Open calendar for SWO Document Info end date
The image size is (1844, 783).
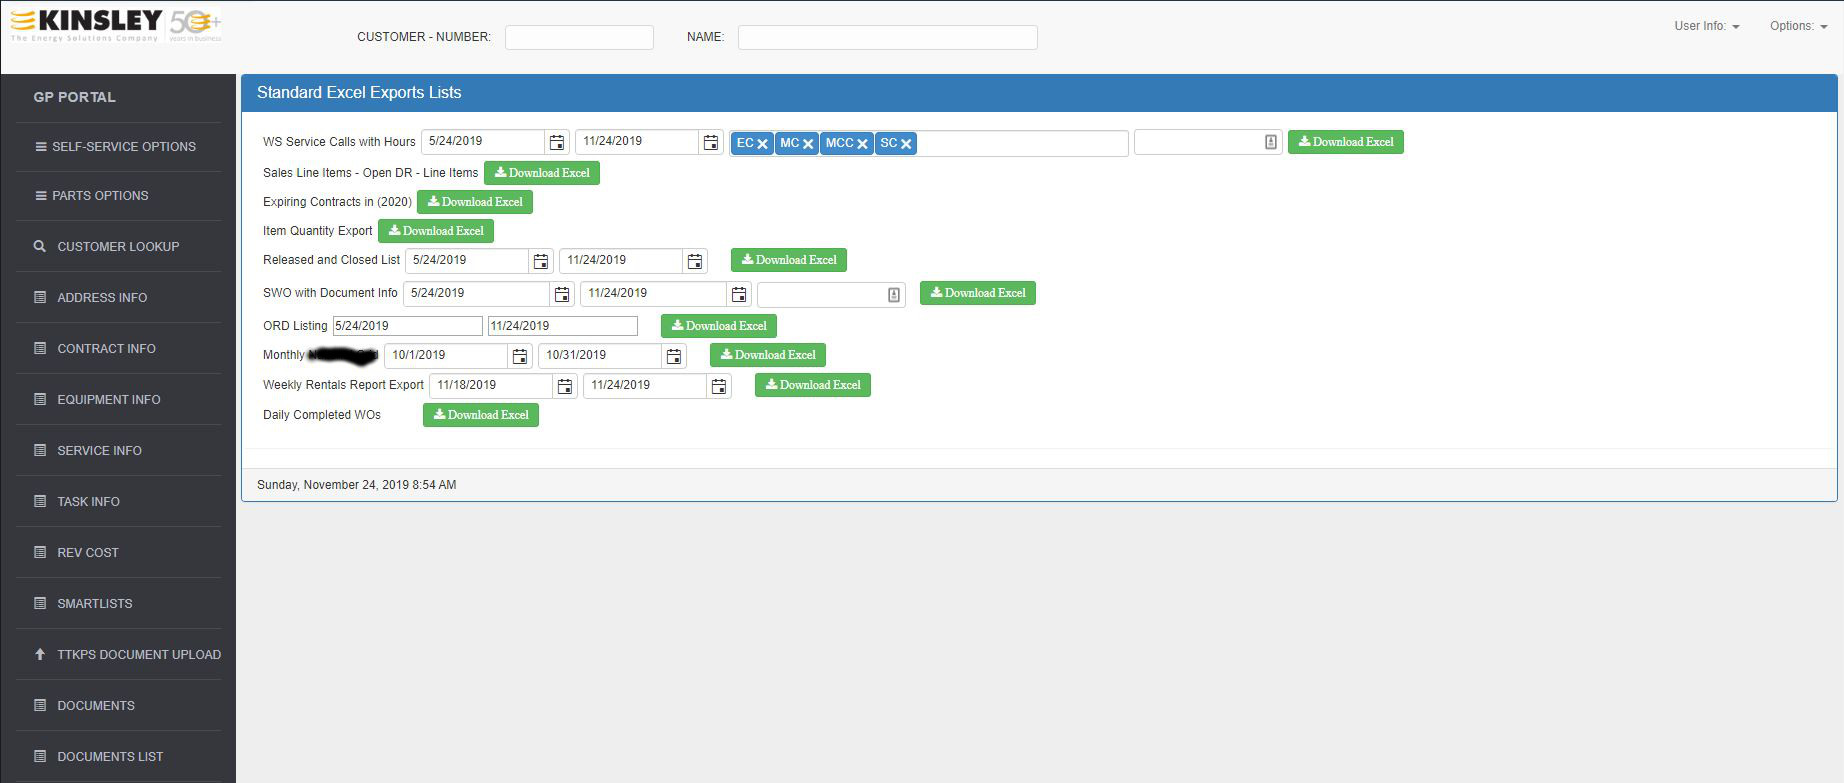[739, 294]
